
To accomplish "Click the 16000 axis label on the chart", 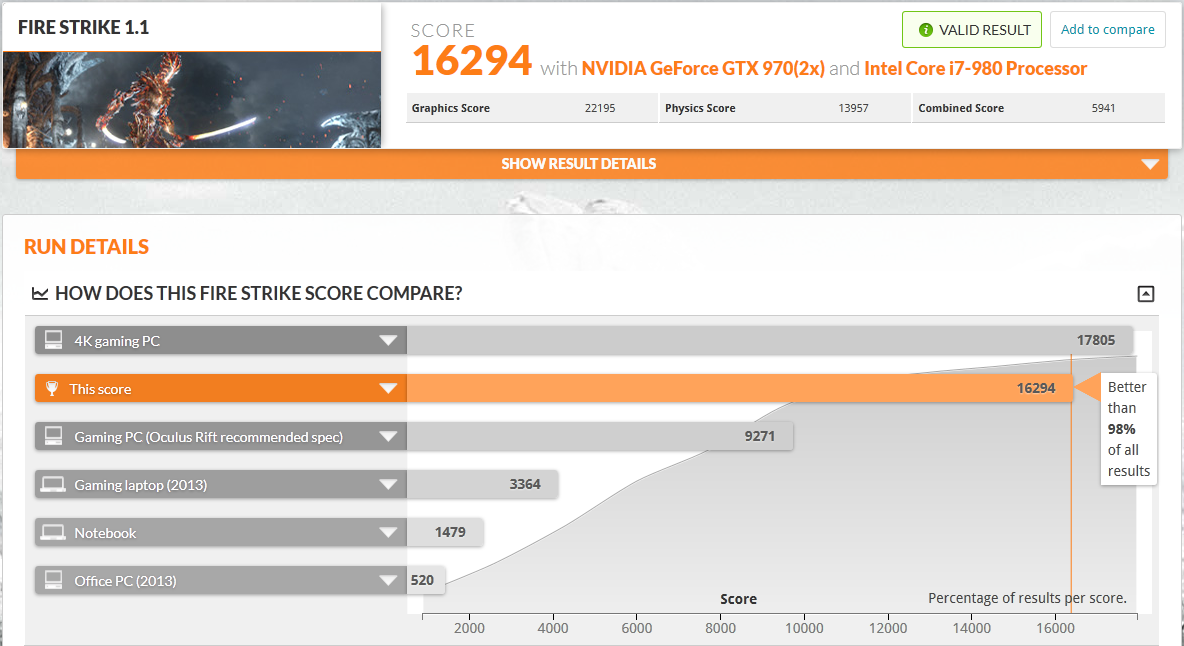I will pos(1055,629).
